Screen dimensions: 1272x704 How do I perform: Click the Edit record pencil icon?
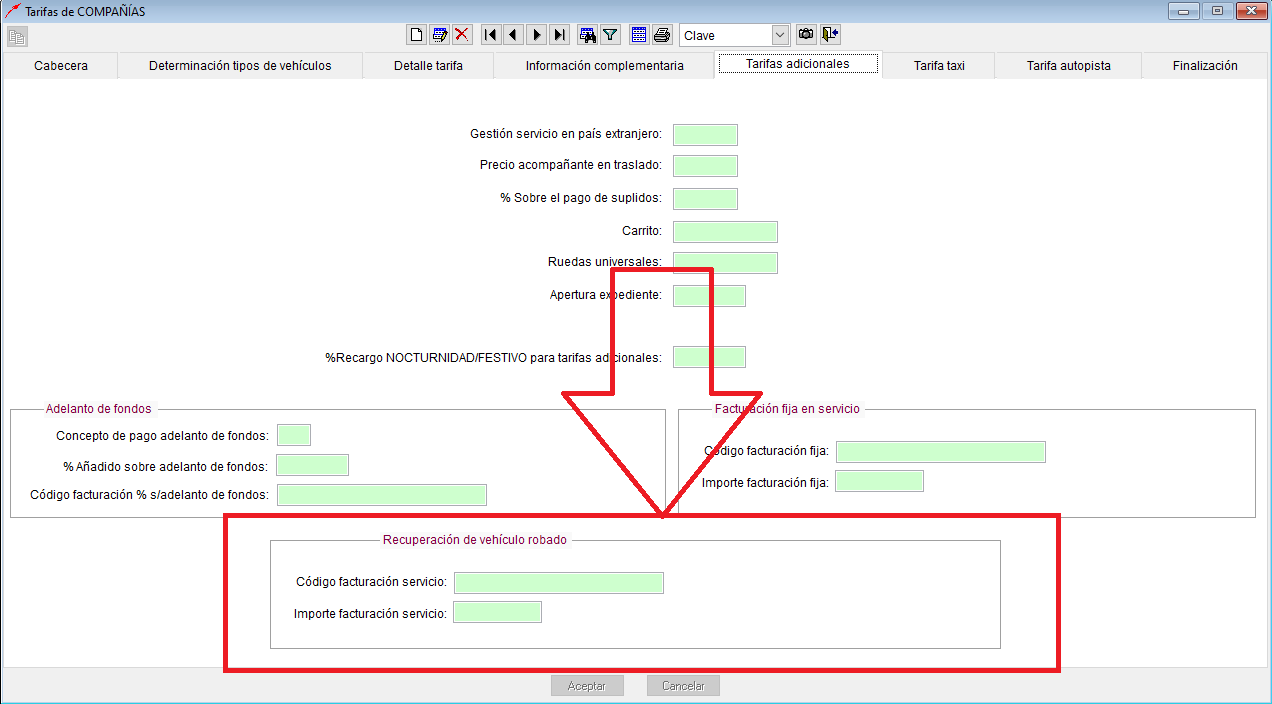[x=439, y=35]
